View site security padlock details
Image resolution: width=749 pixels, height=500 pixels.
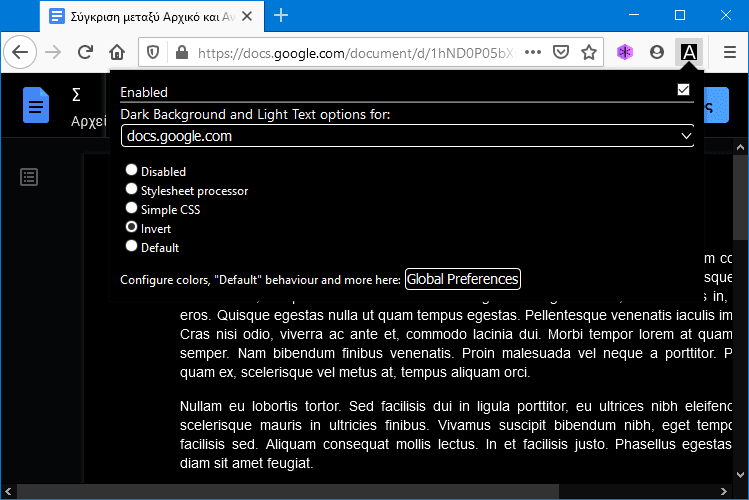point(182,53)
